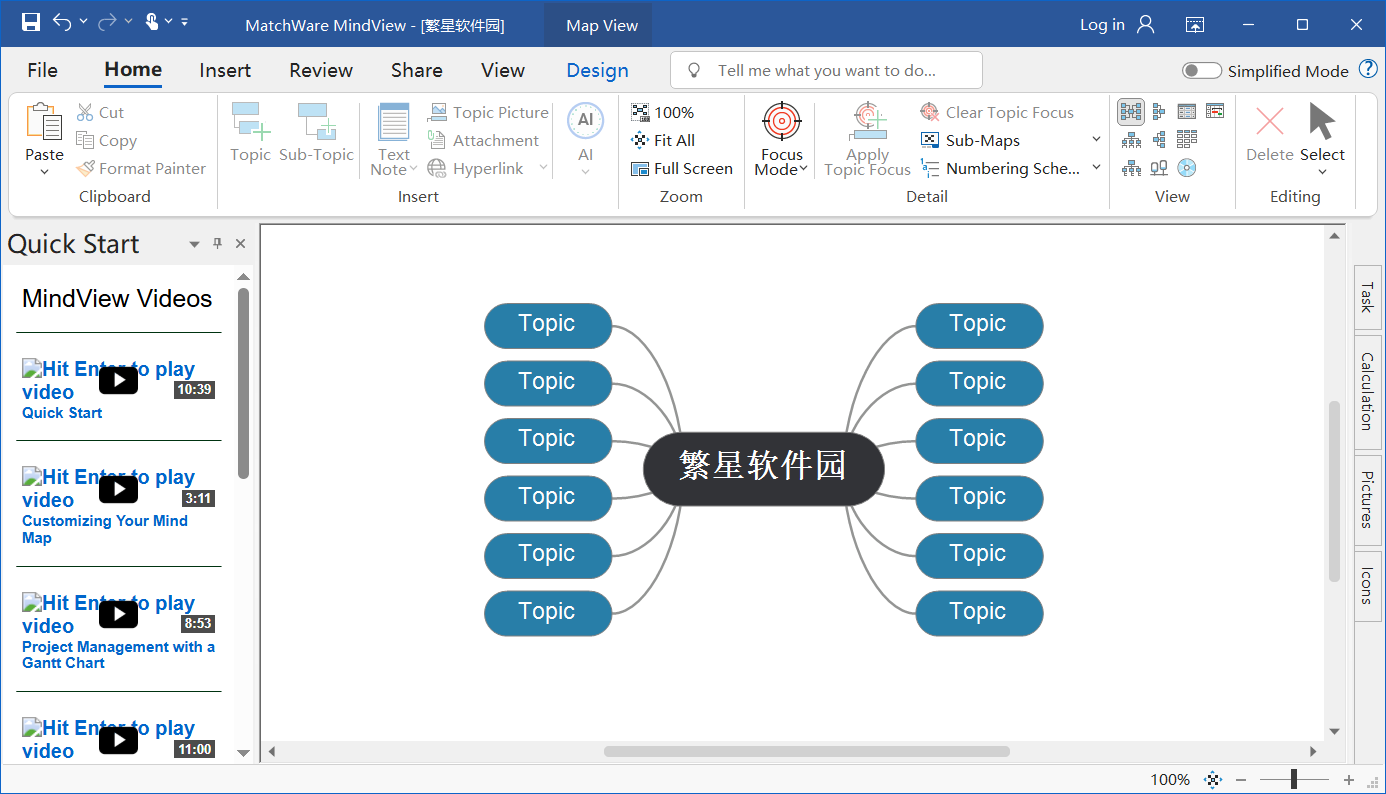Click the zoom slider in status bar

point(1294,780)
